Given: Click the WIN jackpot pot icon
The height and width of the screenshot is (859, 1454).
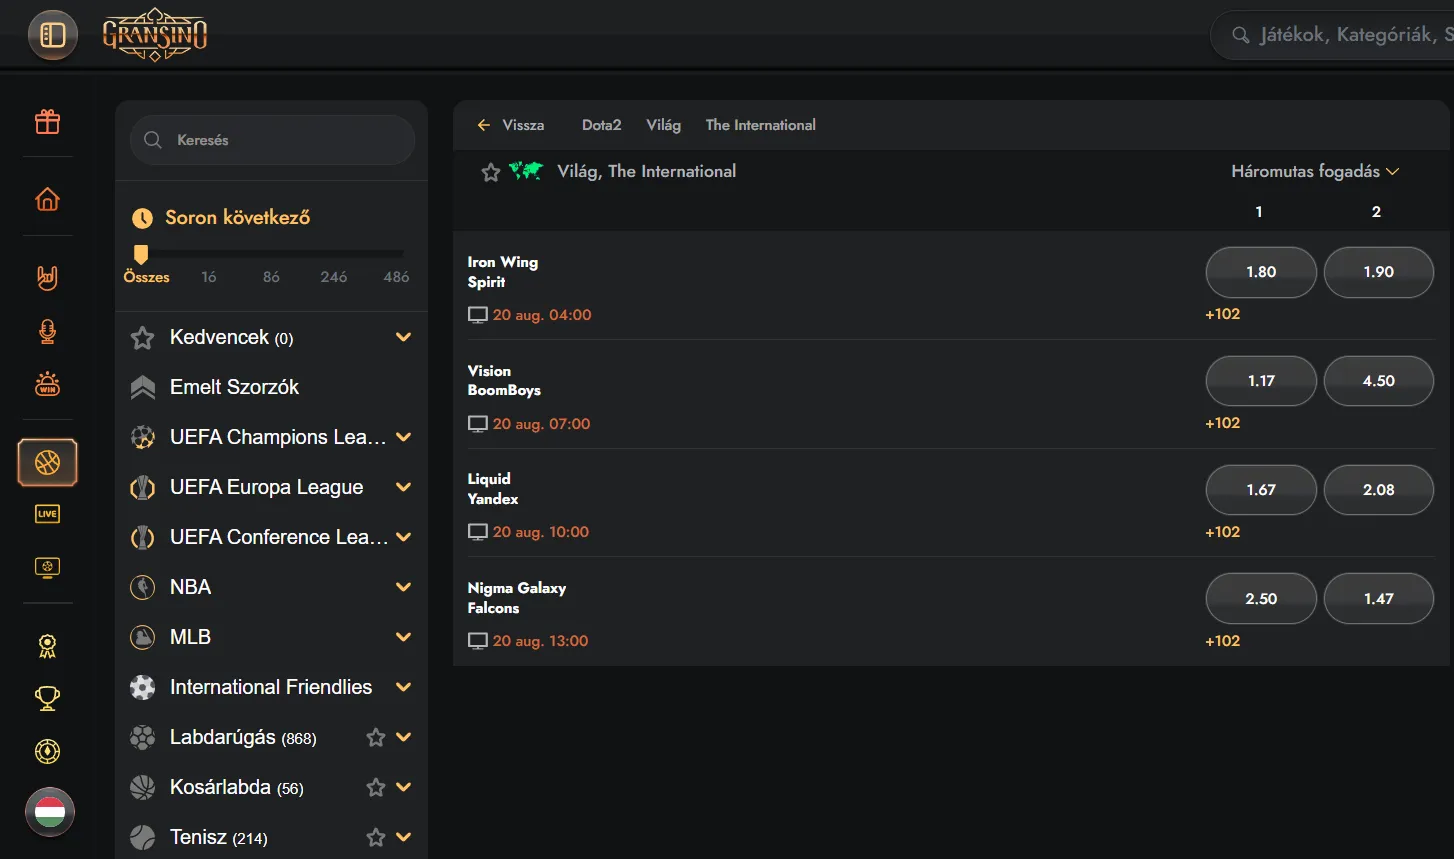Looking at the screenshot, I should coord(48,384).
